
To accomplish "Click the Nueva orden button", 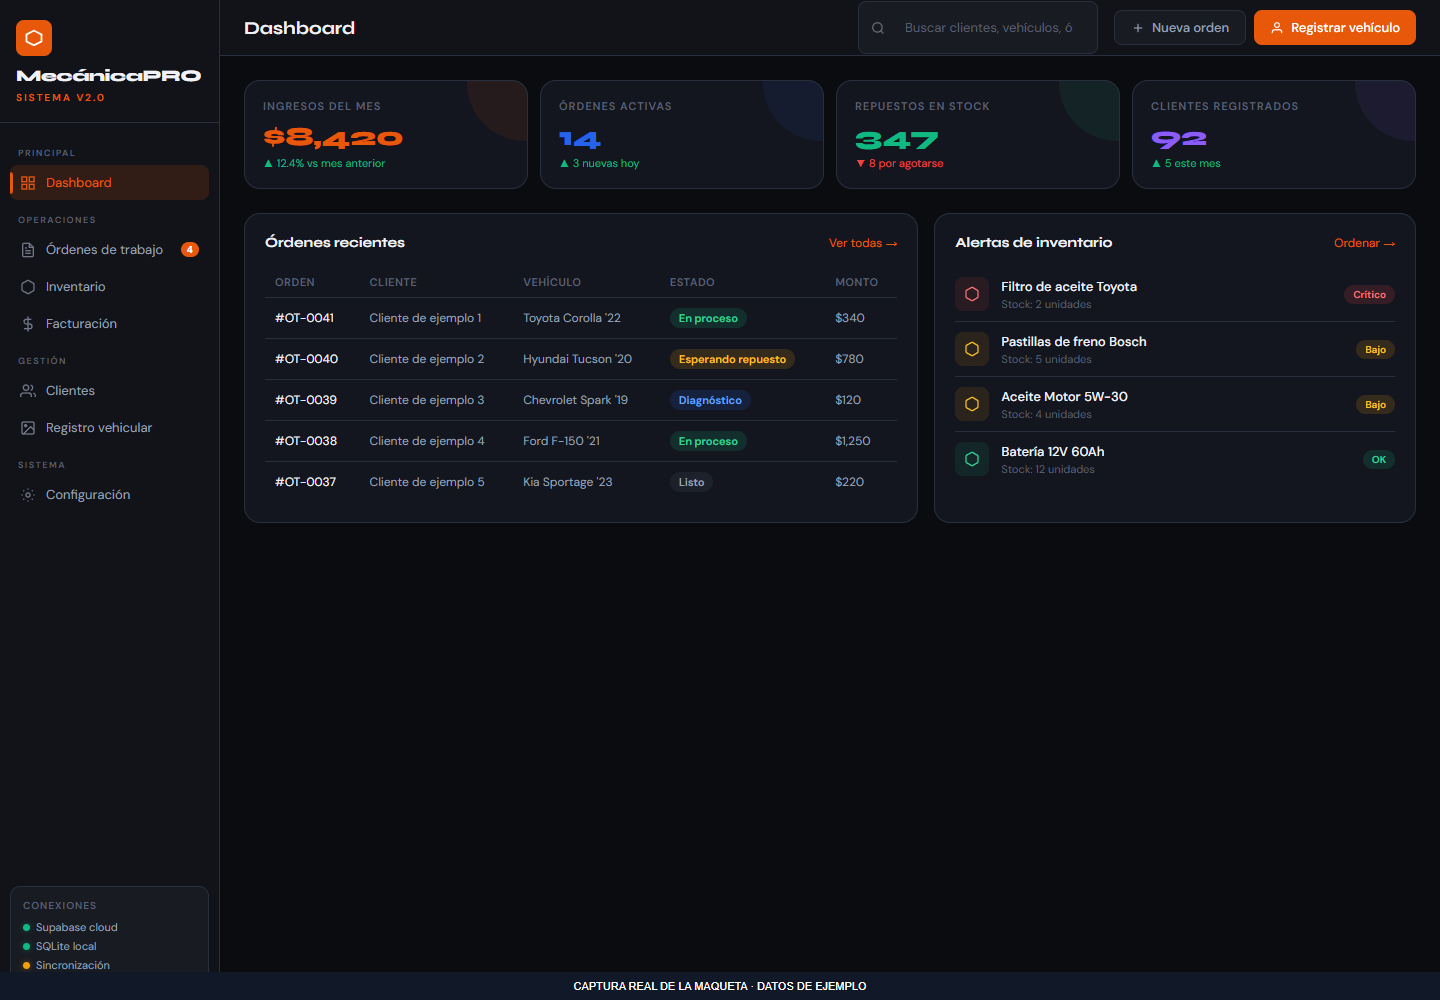I will tap(1180, 28).
